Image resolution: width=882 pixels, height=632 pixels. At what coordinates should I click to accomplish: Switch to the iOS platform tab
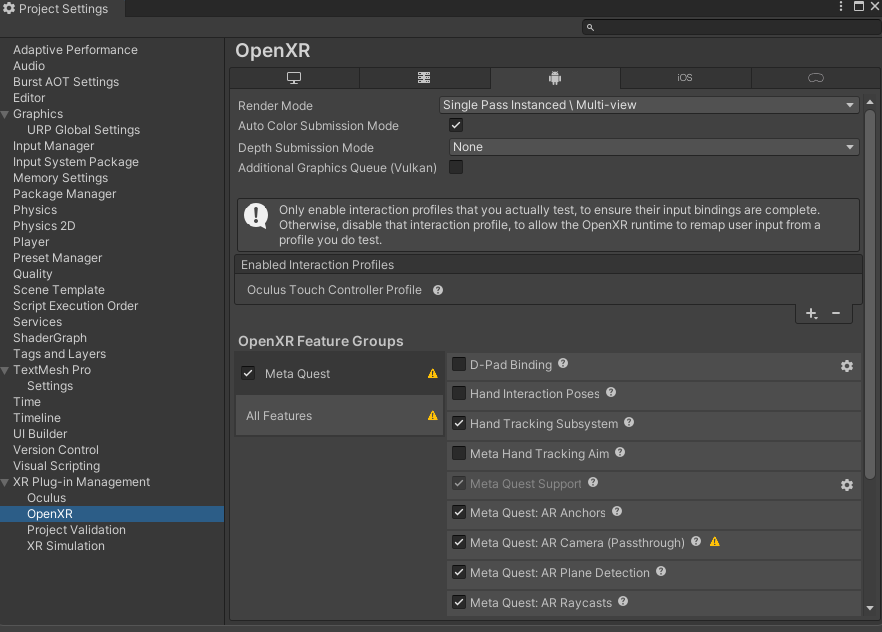(685, 78)
